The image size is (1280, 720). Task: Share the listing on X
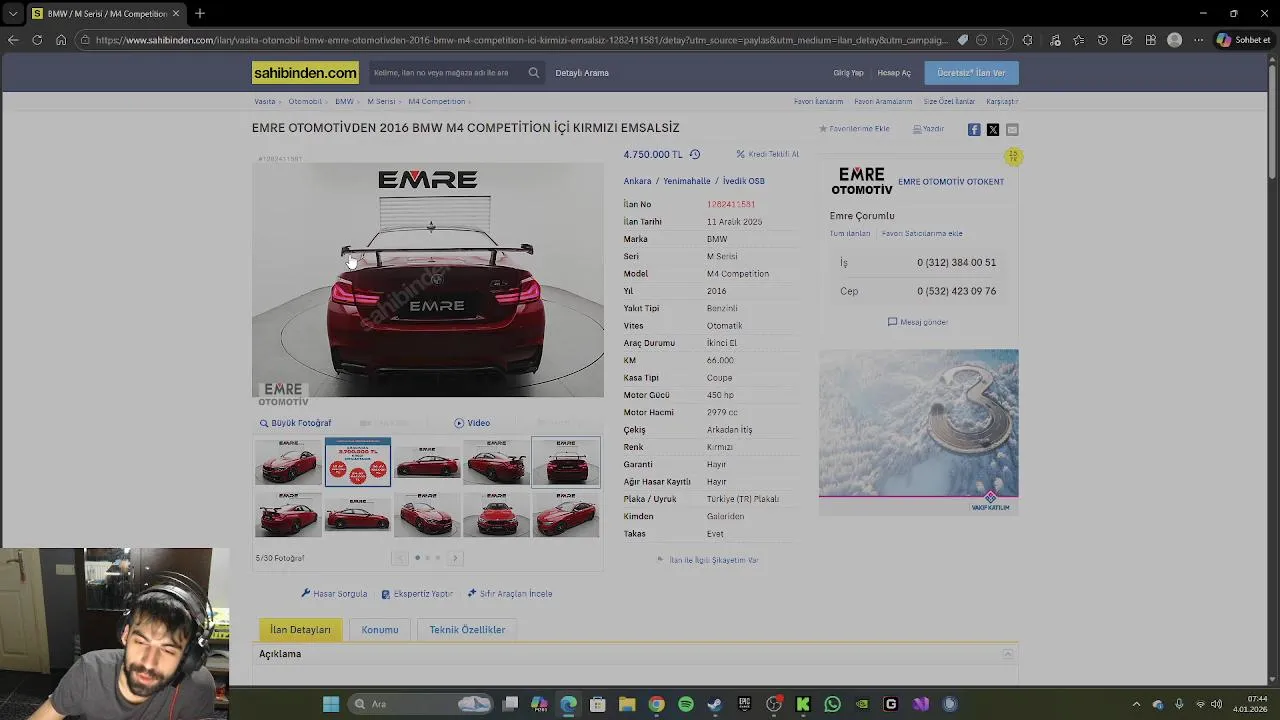tap(993, 130)
